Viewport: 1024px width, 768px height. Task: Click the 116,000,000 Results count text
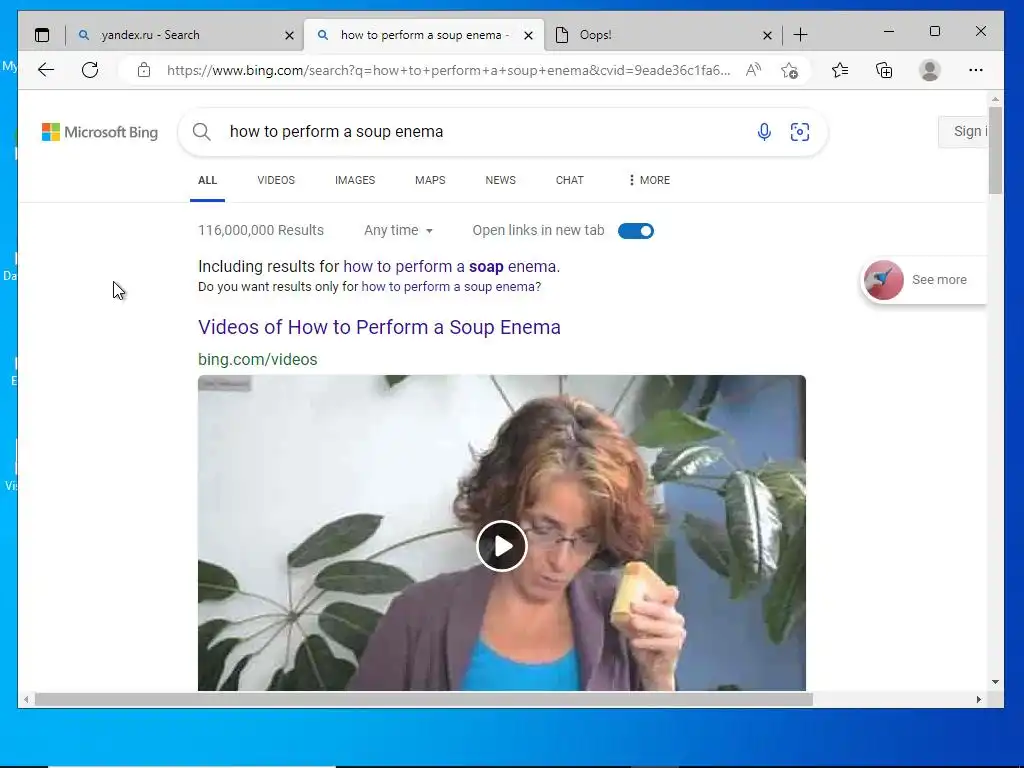tap(261, 231)
